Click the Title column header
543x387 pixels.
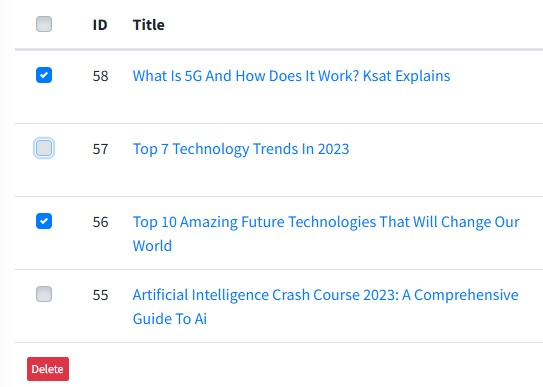[x=149, y=25]
